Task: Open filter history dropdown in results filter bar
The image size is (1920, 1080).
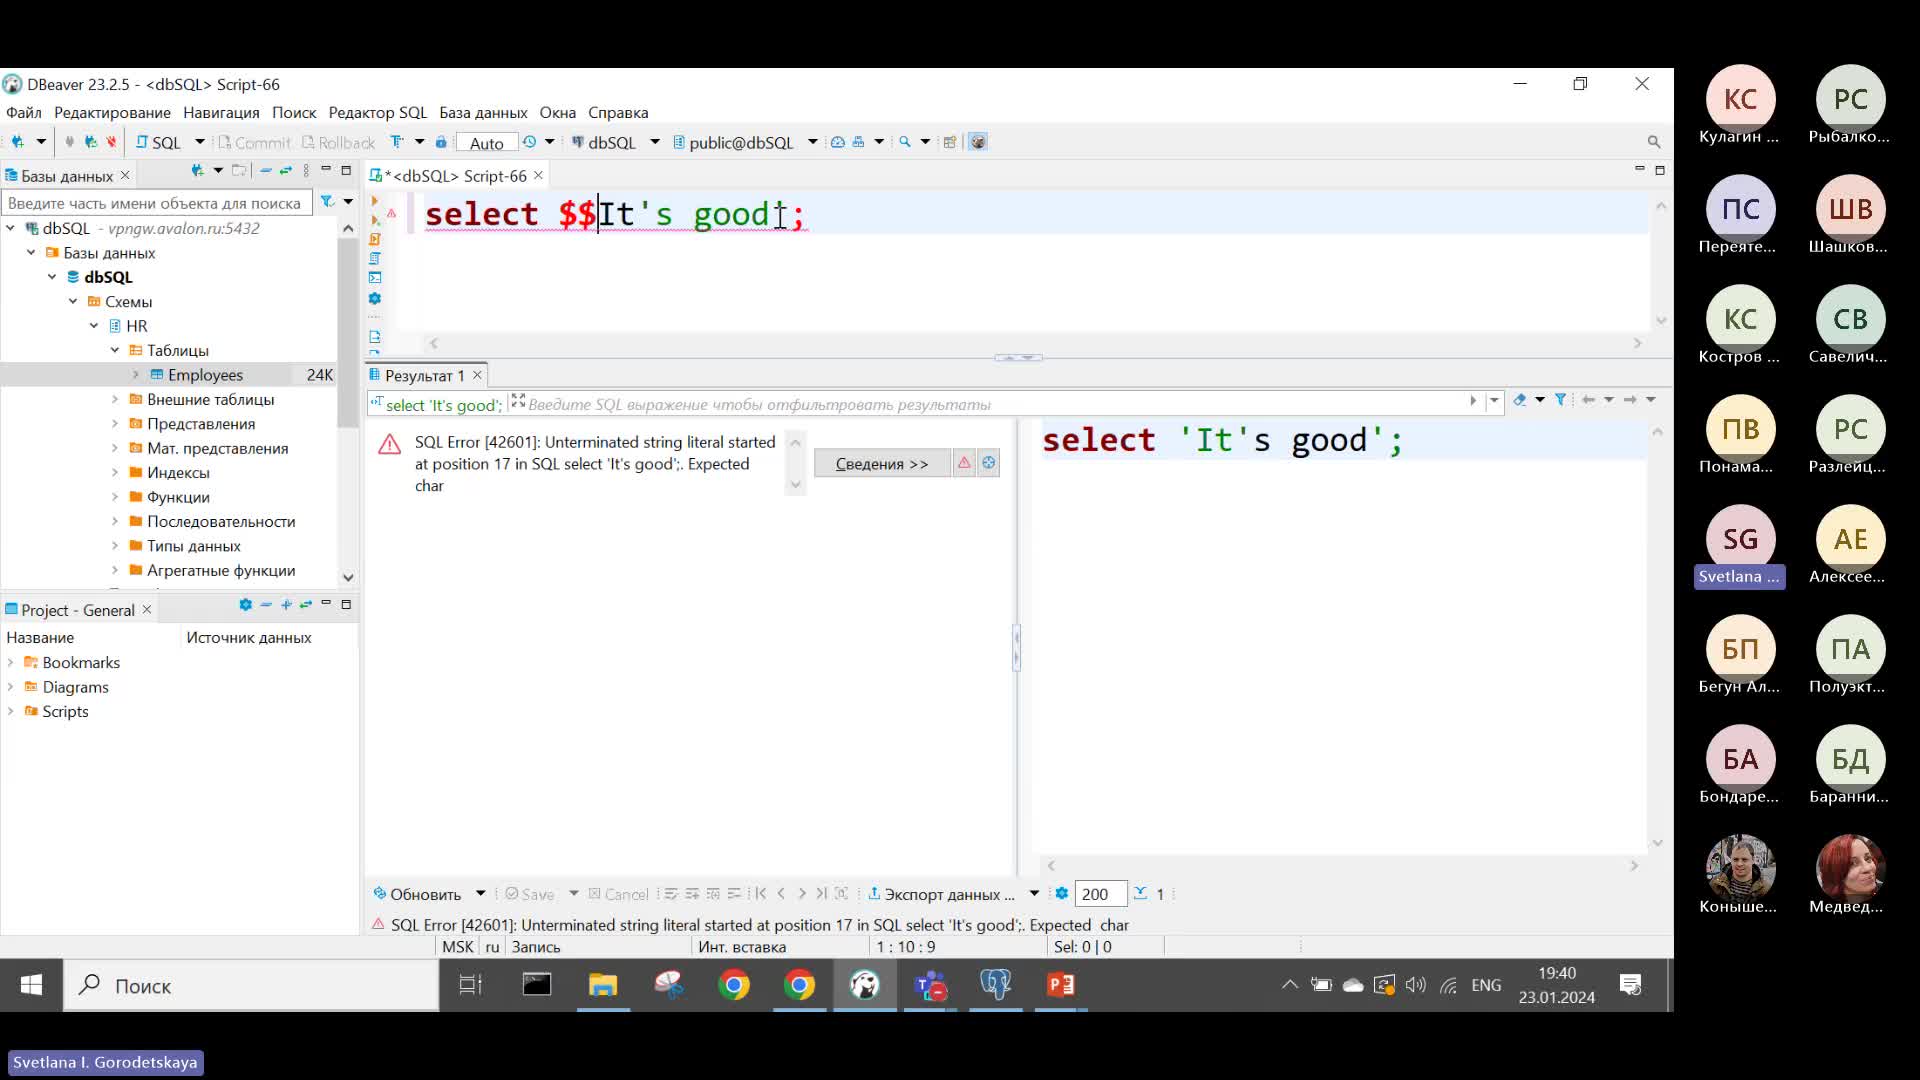Action: (1494, 401)
